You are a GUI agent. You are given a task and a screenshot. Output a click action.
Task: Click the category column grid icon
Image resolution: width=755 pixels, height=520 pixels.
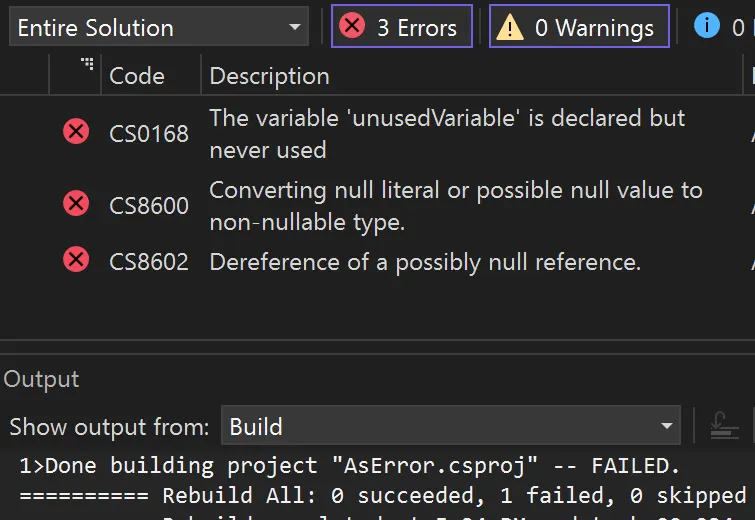click(87, 64)
